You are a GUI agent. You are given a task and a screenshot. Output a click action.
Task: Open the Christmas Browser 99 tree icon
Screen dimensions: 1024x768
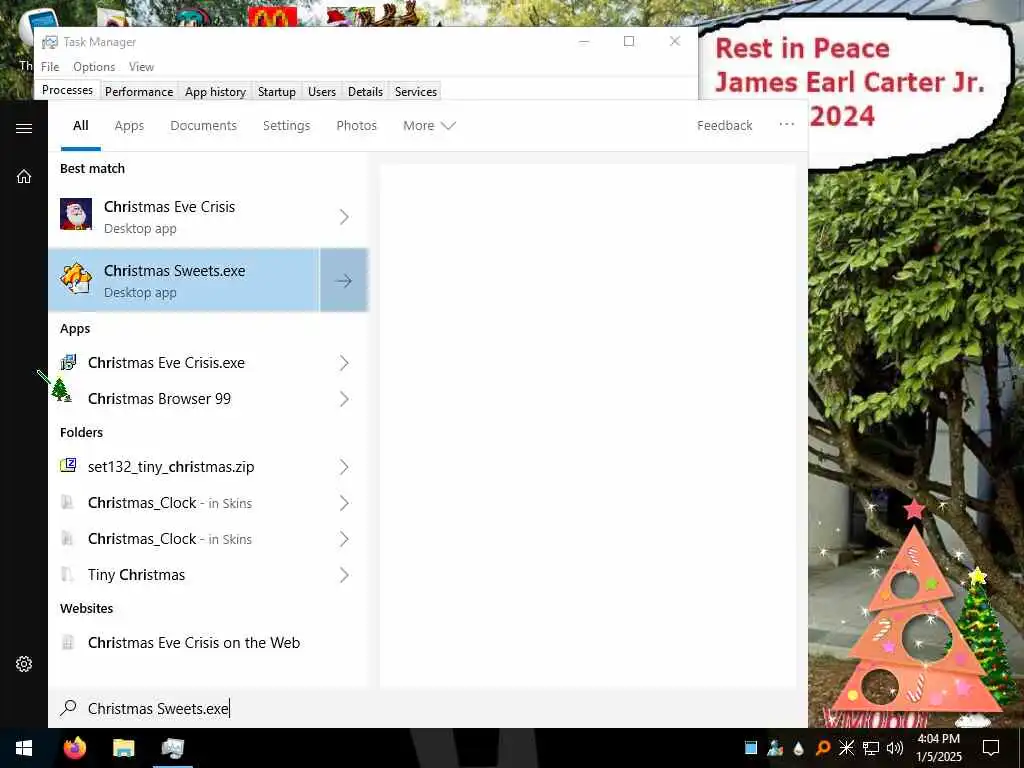click(x=61, y=391)
